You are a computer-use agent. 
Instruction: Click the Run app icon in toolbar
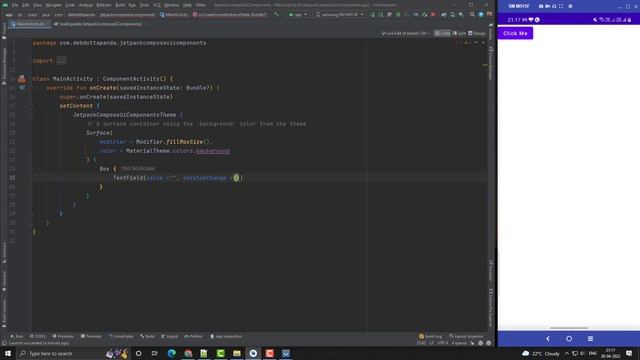coord(372,14)
